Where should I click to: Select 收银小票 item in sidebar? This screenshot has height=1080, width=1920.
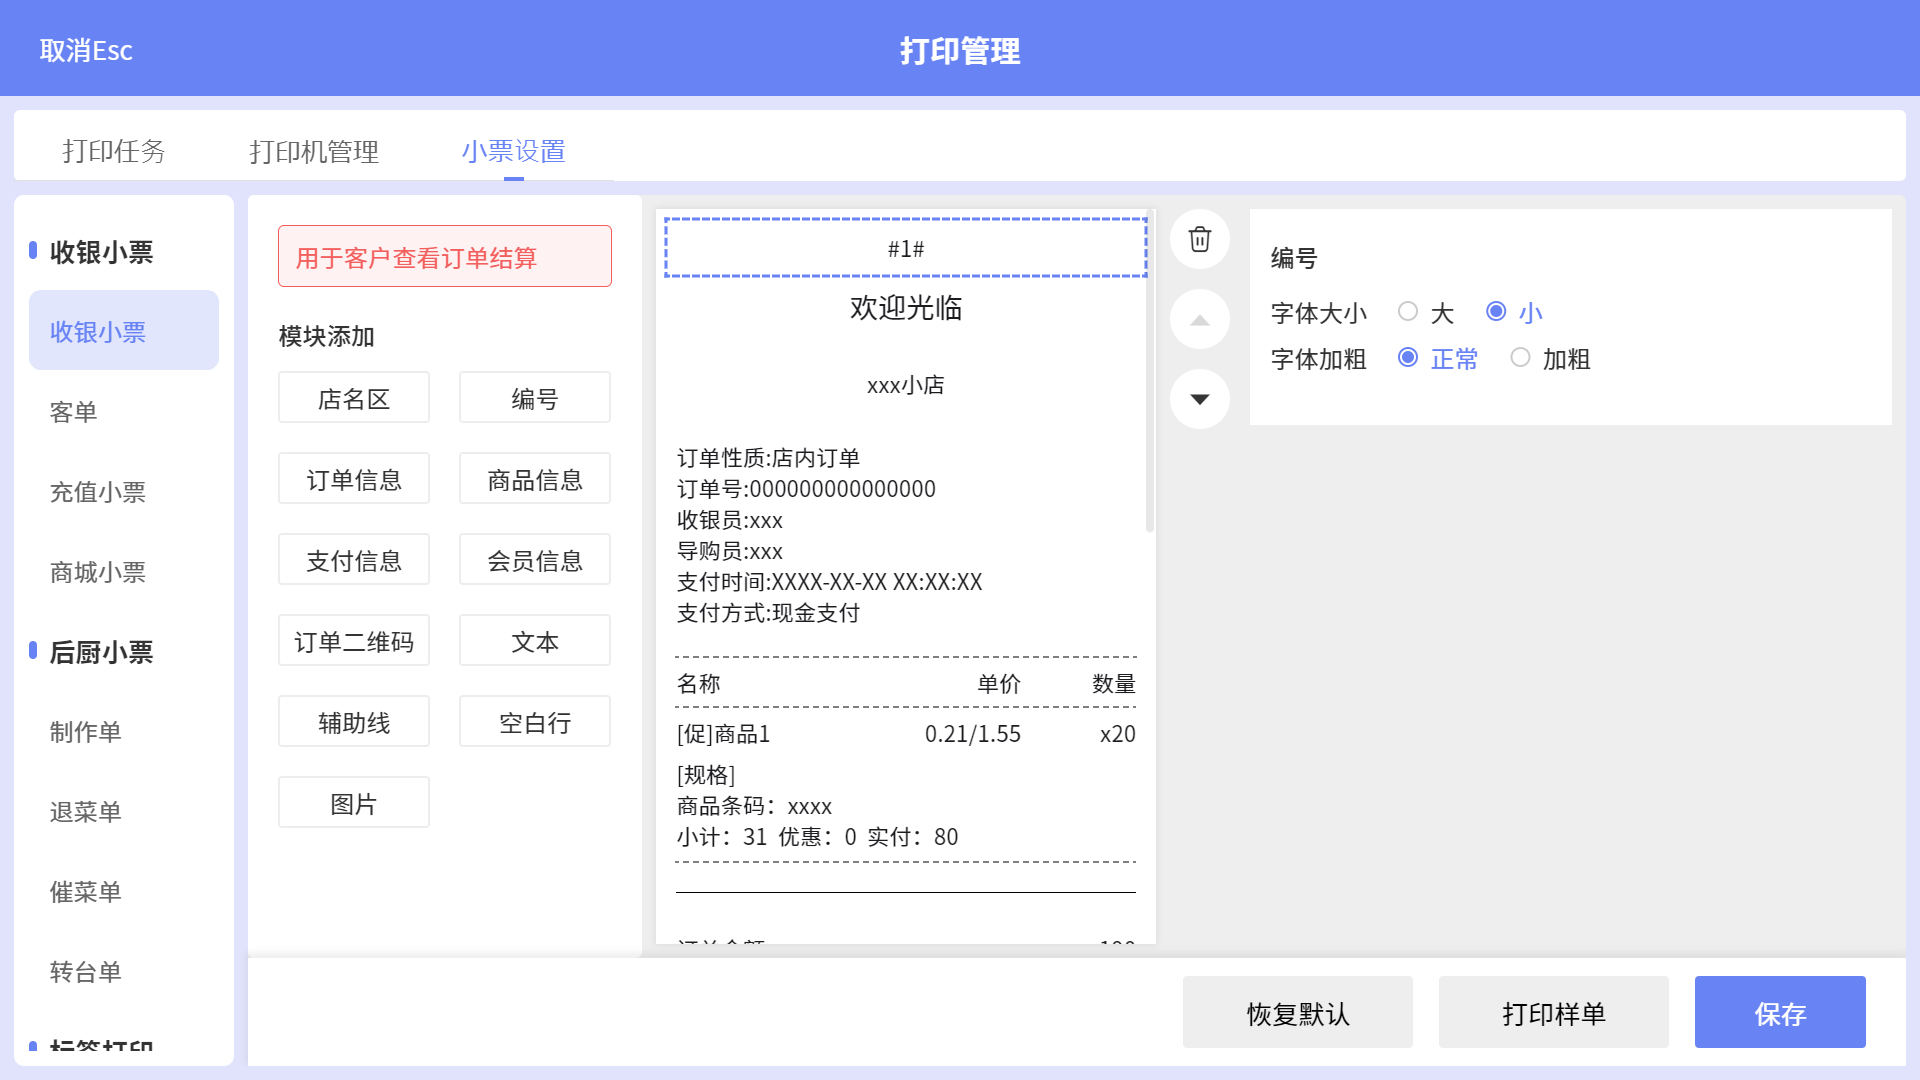tap(124, 330)
